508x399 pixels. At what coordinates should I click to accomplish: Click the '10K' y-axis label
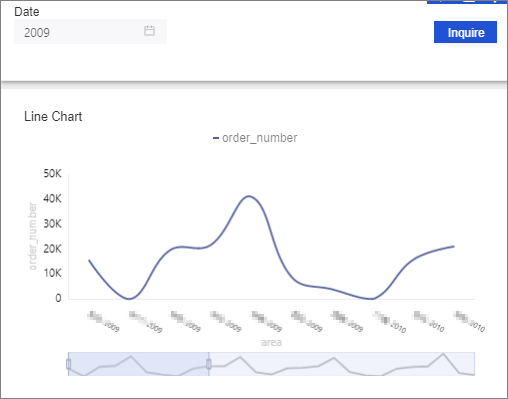pyautogui.click(x=53, y=273)
